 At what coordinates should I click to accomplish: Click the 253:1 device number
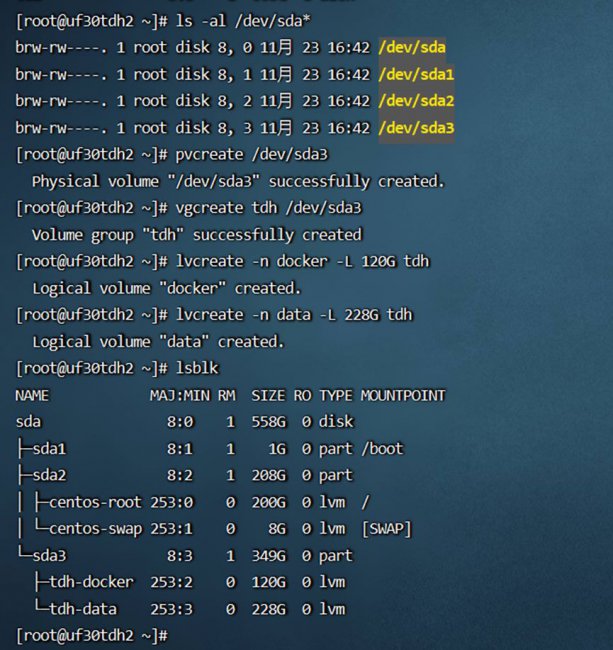172,529
